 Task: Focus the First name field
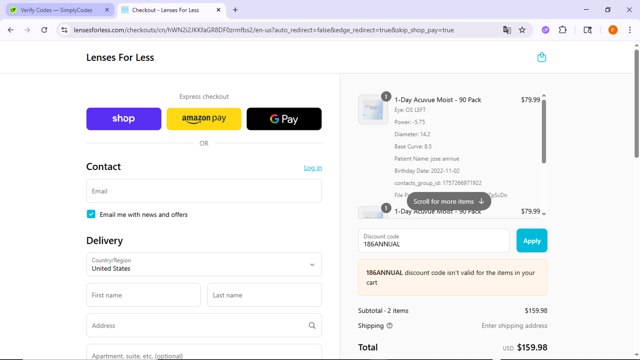click(x=143, y=295)
